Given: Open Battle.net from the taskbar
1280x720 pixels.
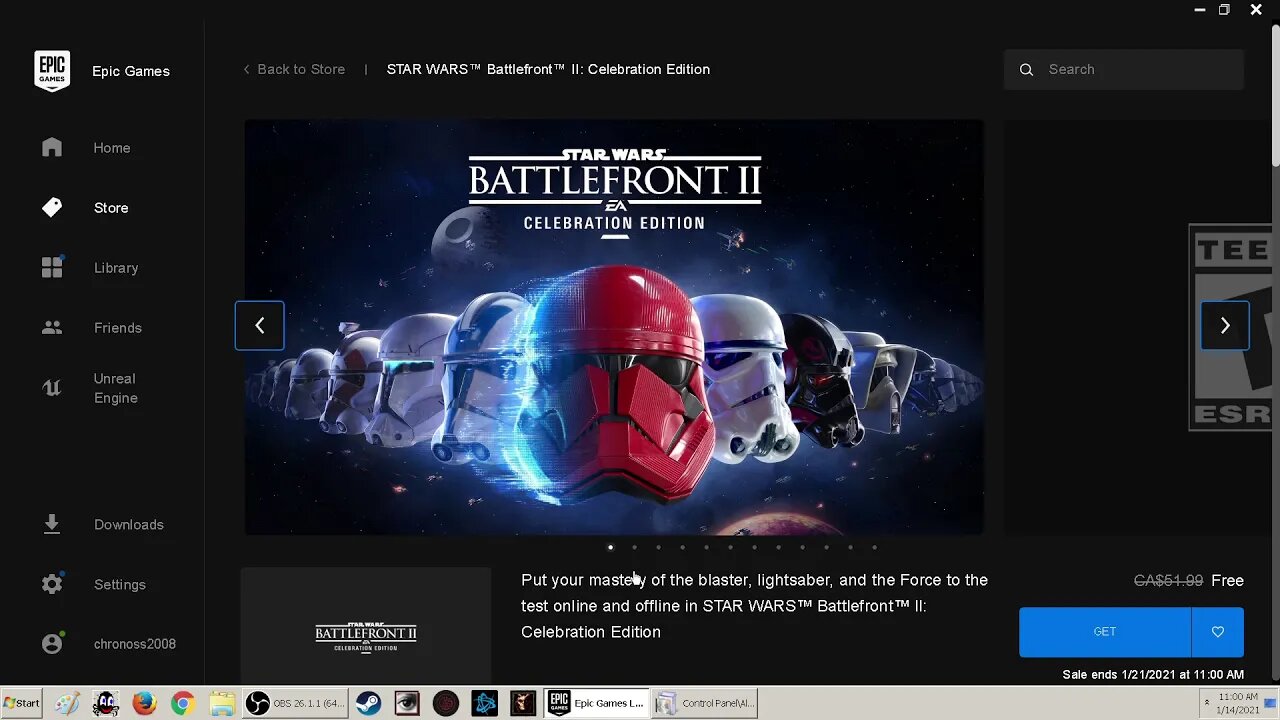Looking at the screenshot, I should (485, 704).
